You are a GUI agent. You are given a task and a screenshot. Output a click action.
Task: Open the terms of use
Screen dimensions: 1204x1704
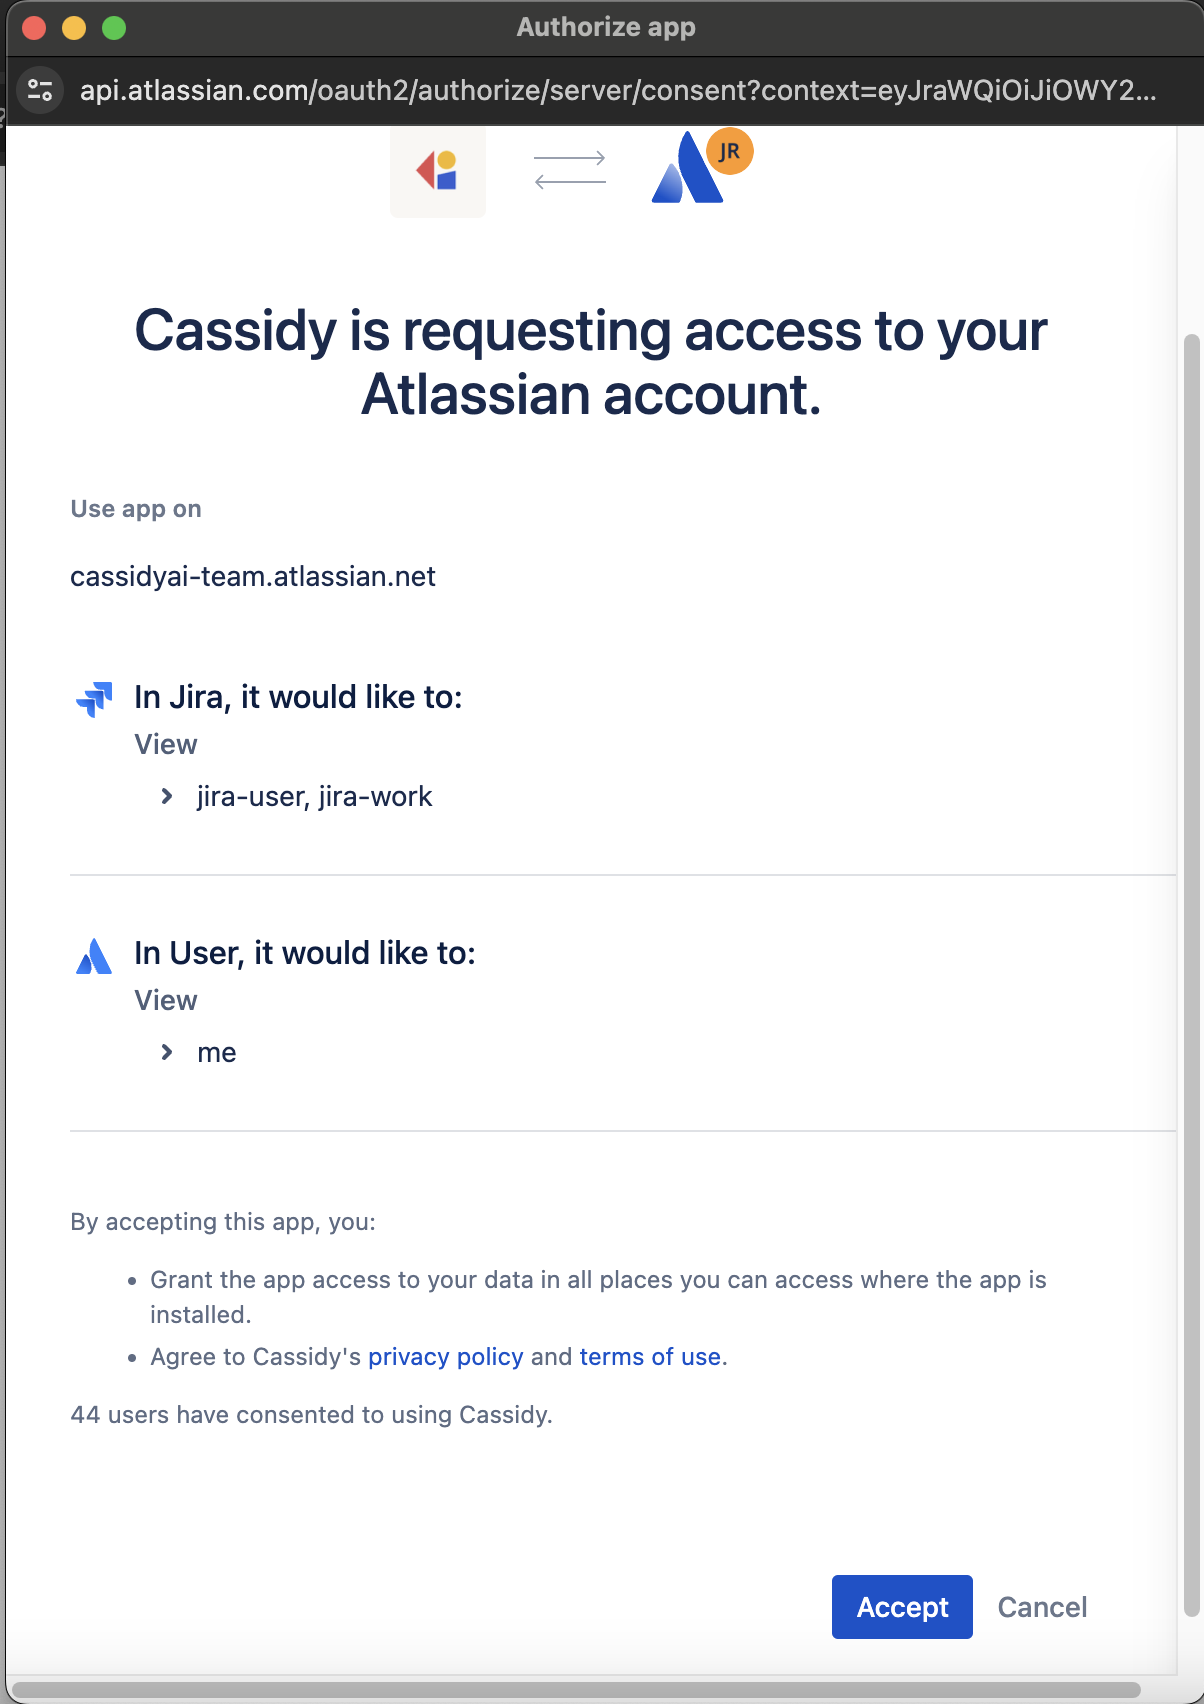tap(649, 1357)
